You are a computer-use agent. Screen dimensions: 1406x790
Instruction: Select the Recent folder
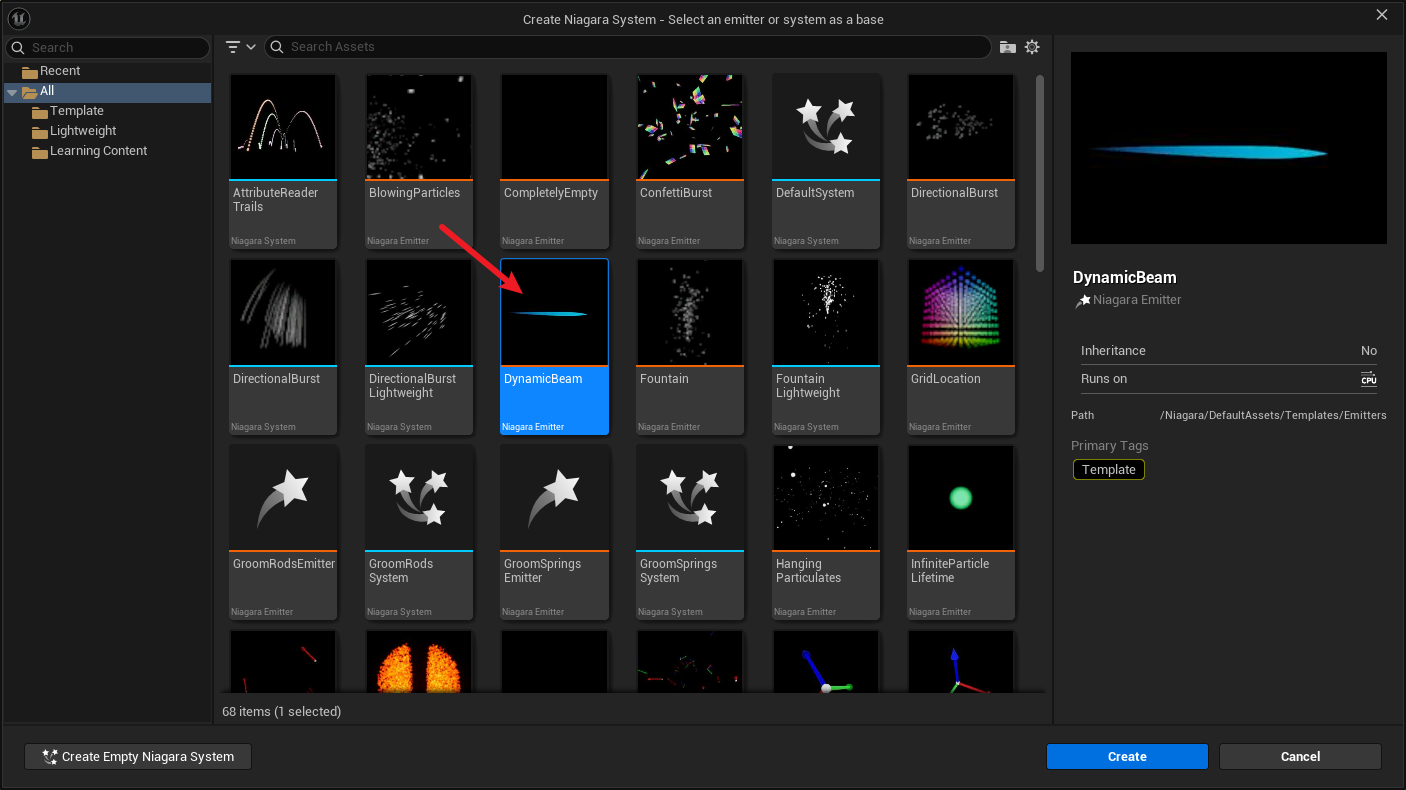point(60,71)
